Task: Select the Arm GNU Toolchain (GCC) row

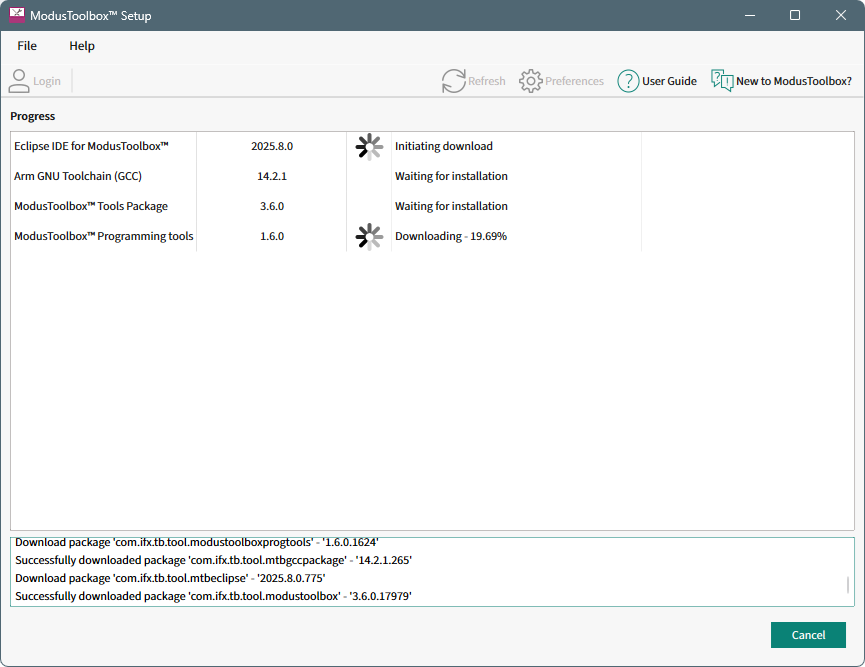Action: click(328, 176)
